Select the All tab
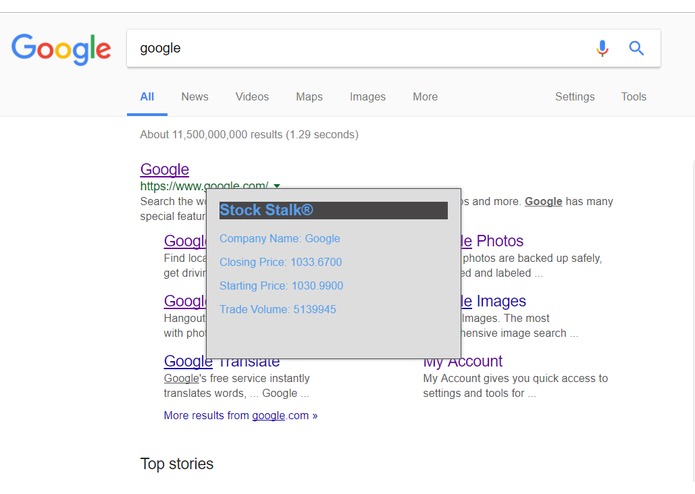 click(147, 97)
